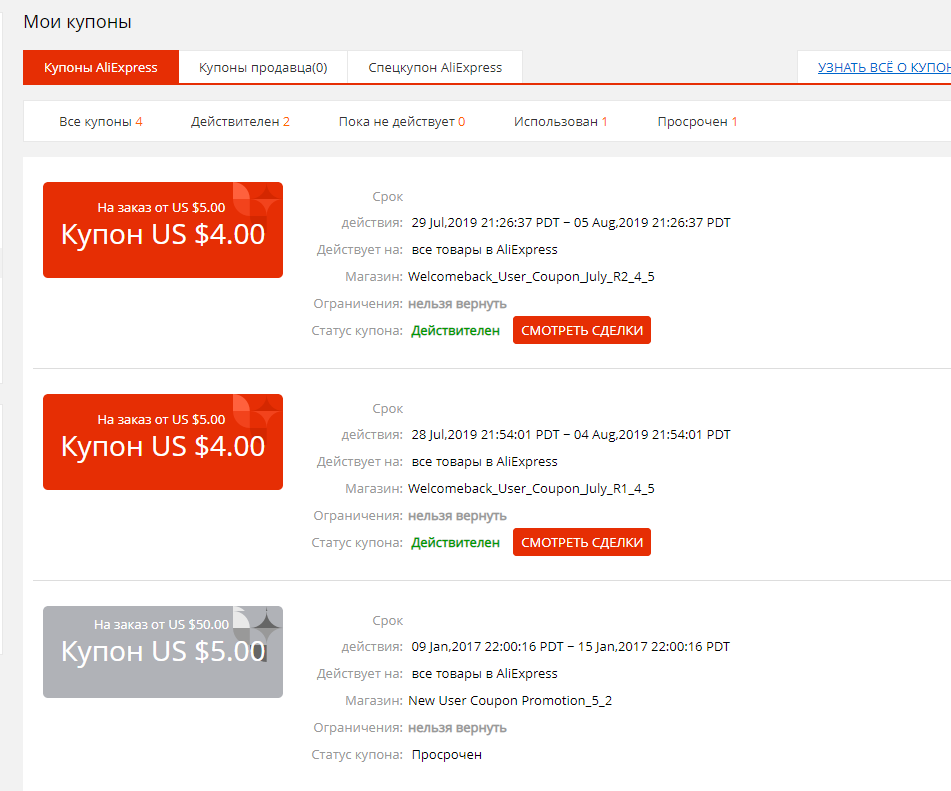
Task: Click Действителен status of July_R2_4_5 coupon
Action: (x=455, y=331)
